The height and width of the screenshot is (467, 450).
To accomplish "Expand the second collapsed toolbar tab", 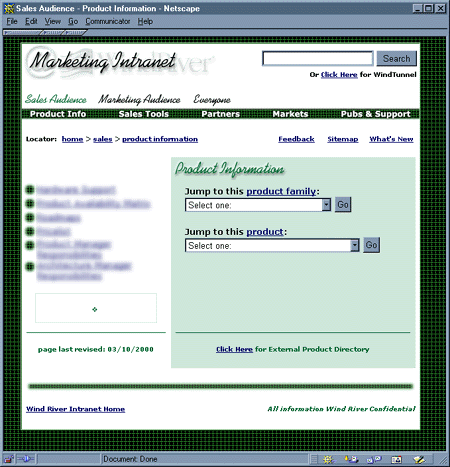I will click(x=53, y=33).
